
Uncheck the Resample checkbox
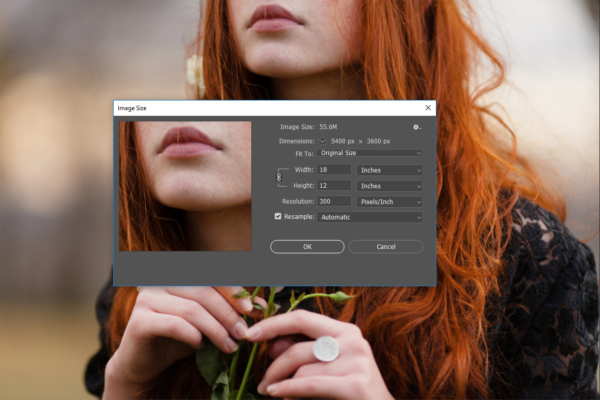(278, 216)
